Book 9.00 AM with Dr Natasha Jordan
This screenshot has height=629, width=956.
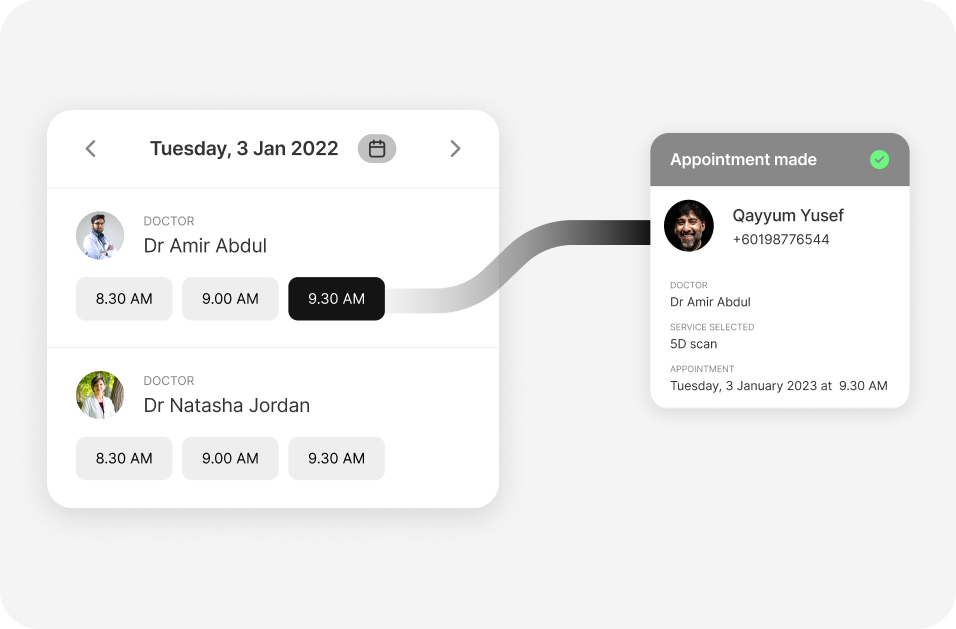230,458
